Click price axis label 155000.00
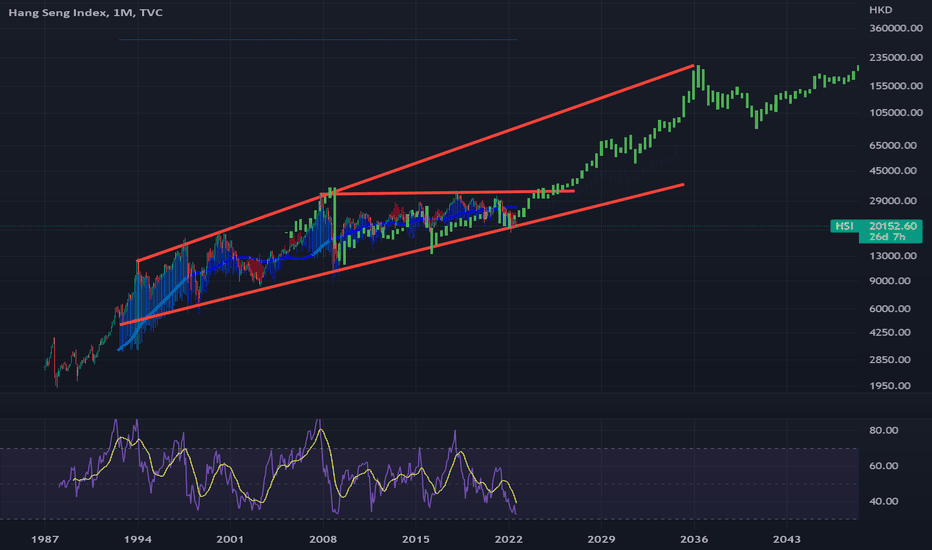This screenshot has width=932, height=550. 896,86
